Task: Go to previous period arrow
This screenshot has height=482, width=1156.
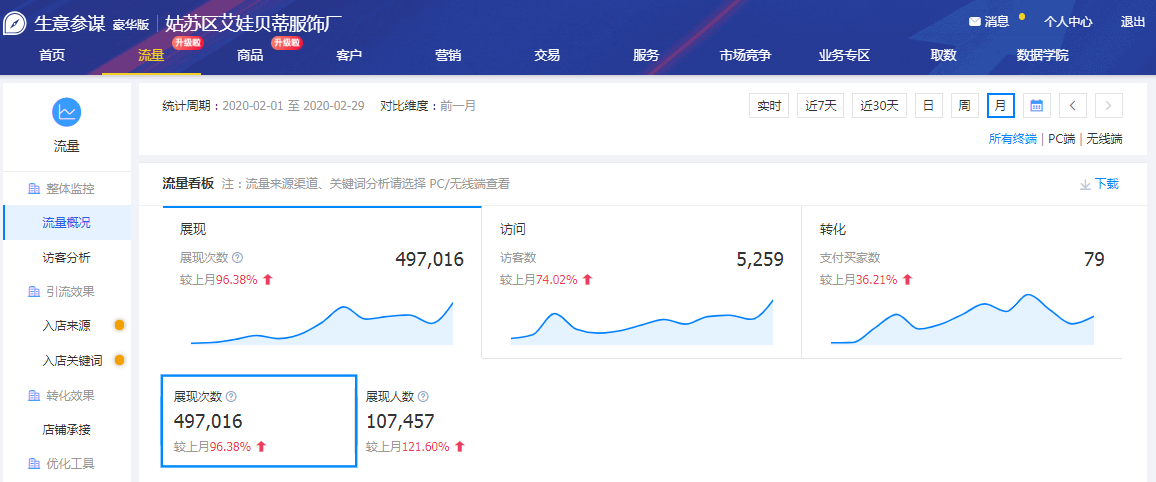Action: [1073, 105]
